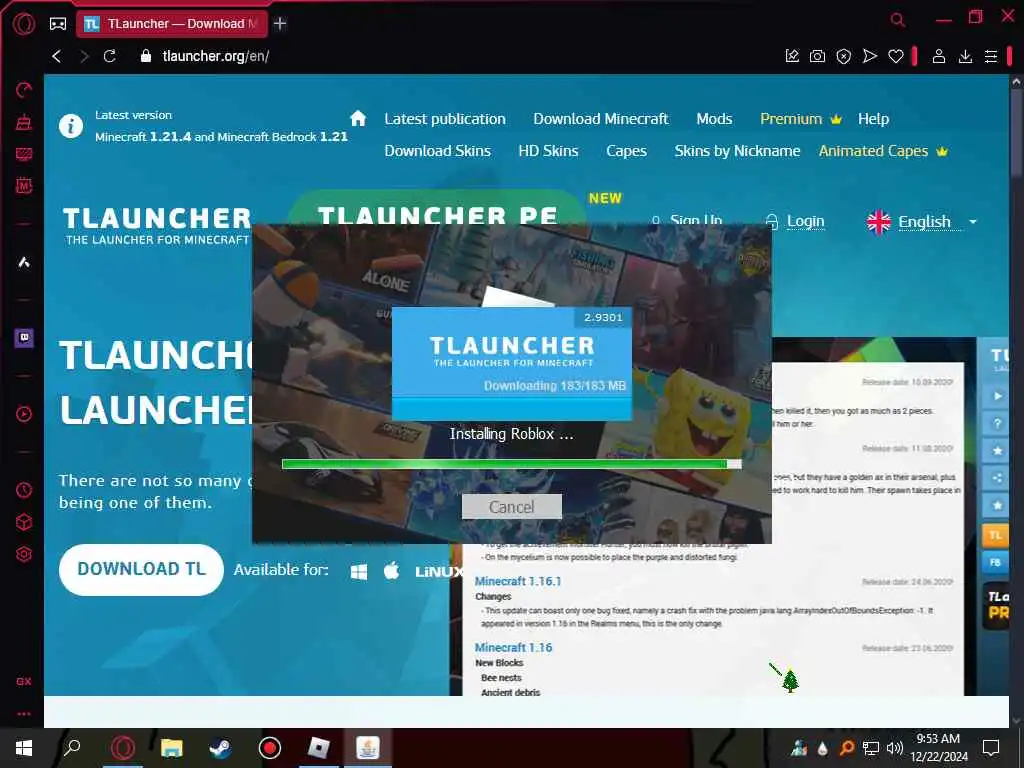Open the Mods menu item
This screenshot has width=1024, height=768.
[714, 119]
